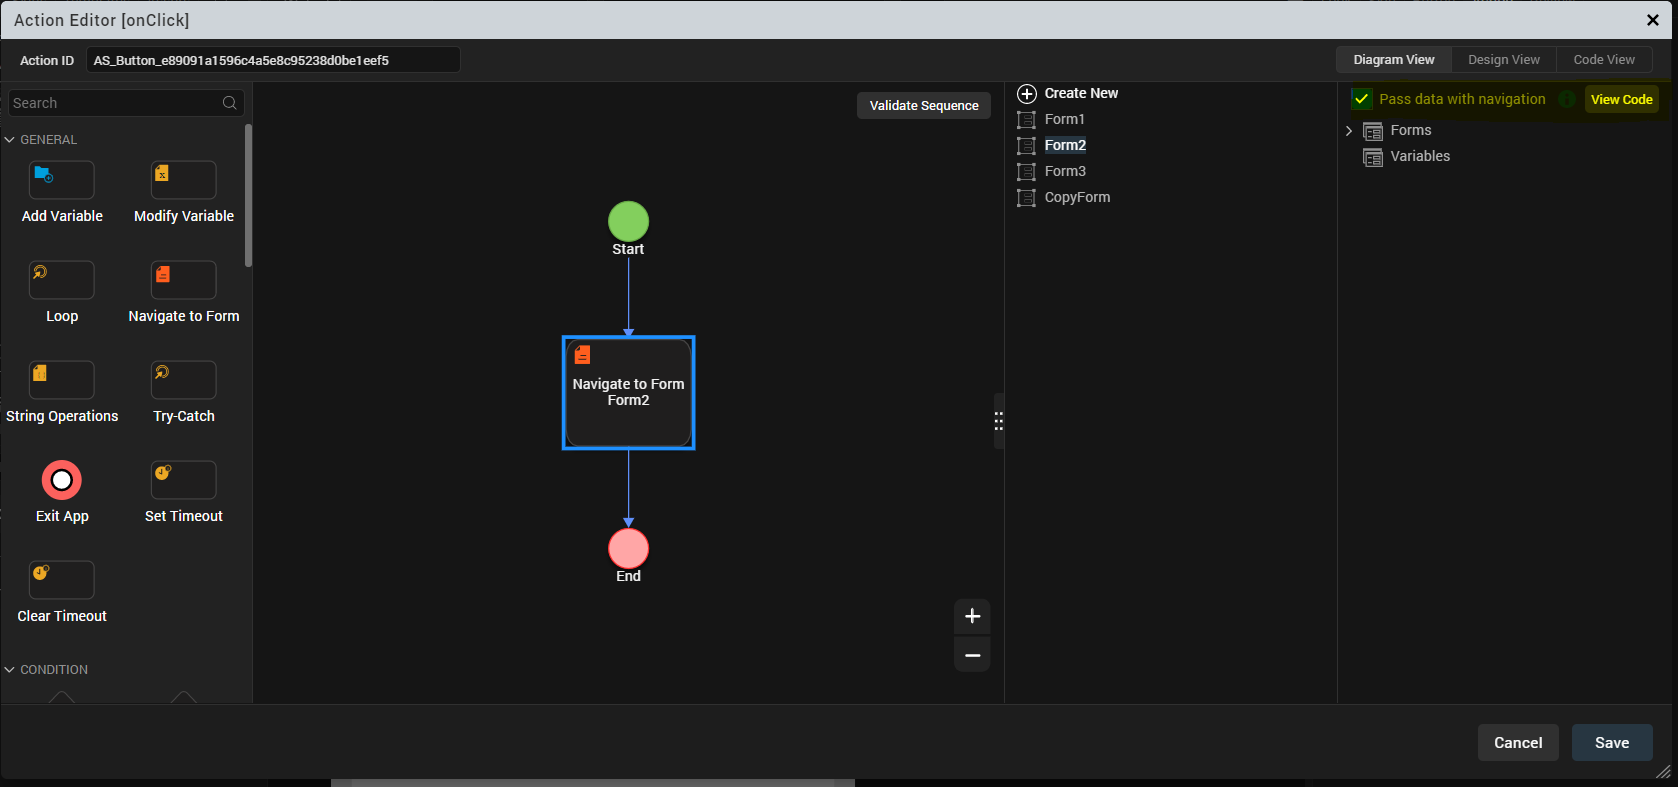Select the Modify Variable action icon
This screenshot has height=787, width=1678.
pos(183,180)
